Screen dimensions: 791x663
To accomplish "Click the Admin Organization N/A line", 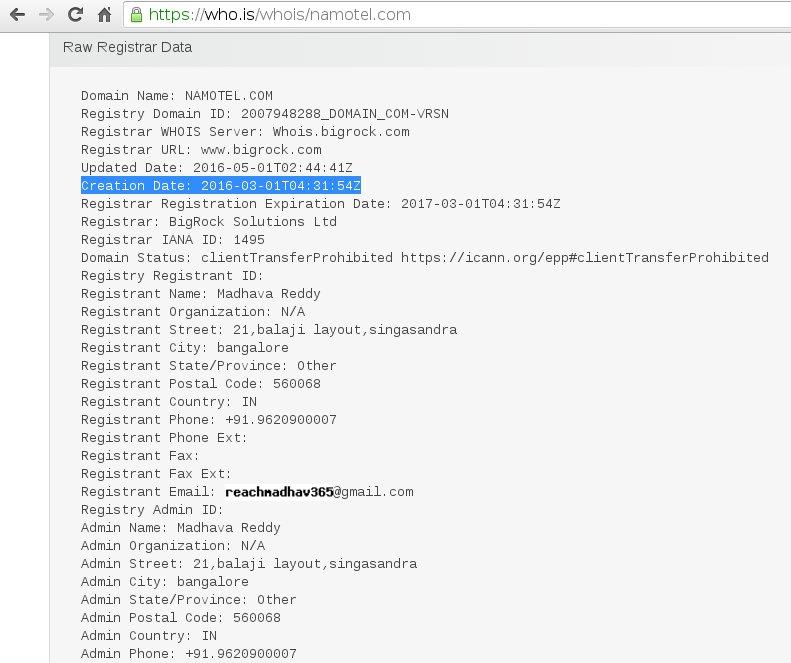I will coord(173,546).
